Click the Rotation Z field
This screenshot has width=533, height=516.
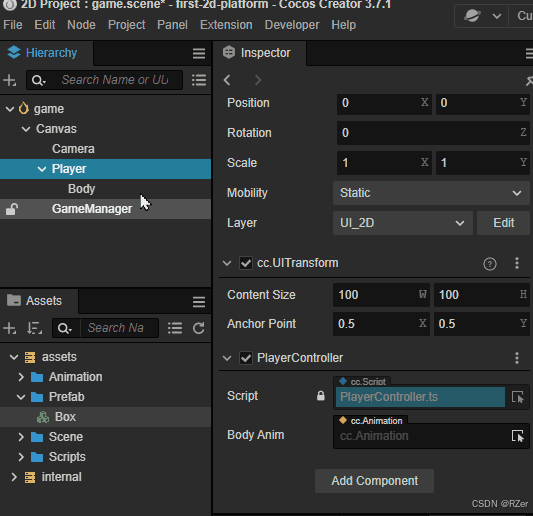pos(433,133)
